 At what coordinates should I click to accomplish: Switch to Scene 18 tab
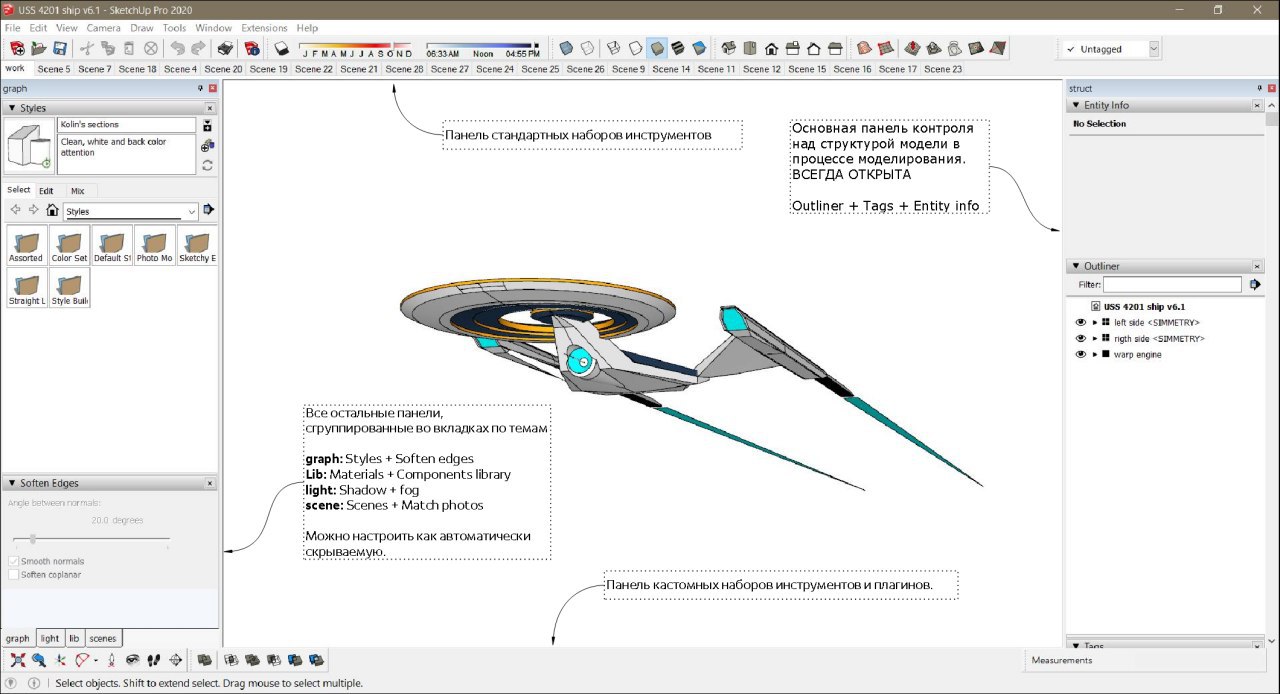[x=137, y=69]
